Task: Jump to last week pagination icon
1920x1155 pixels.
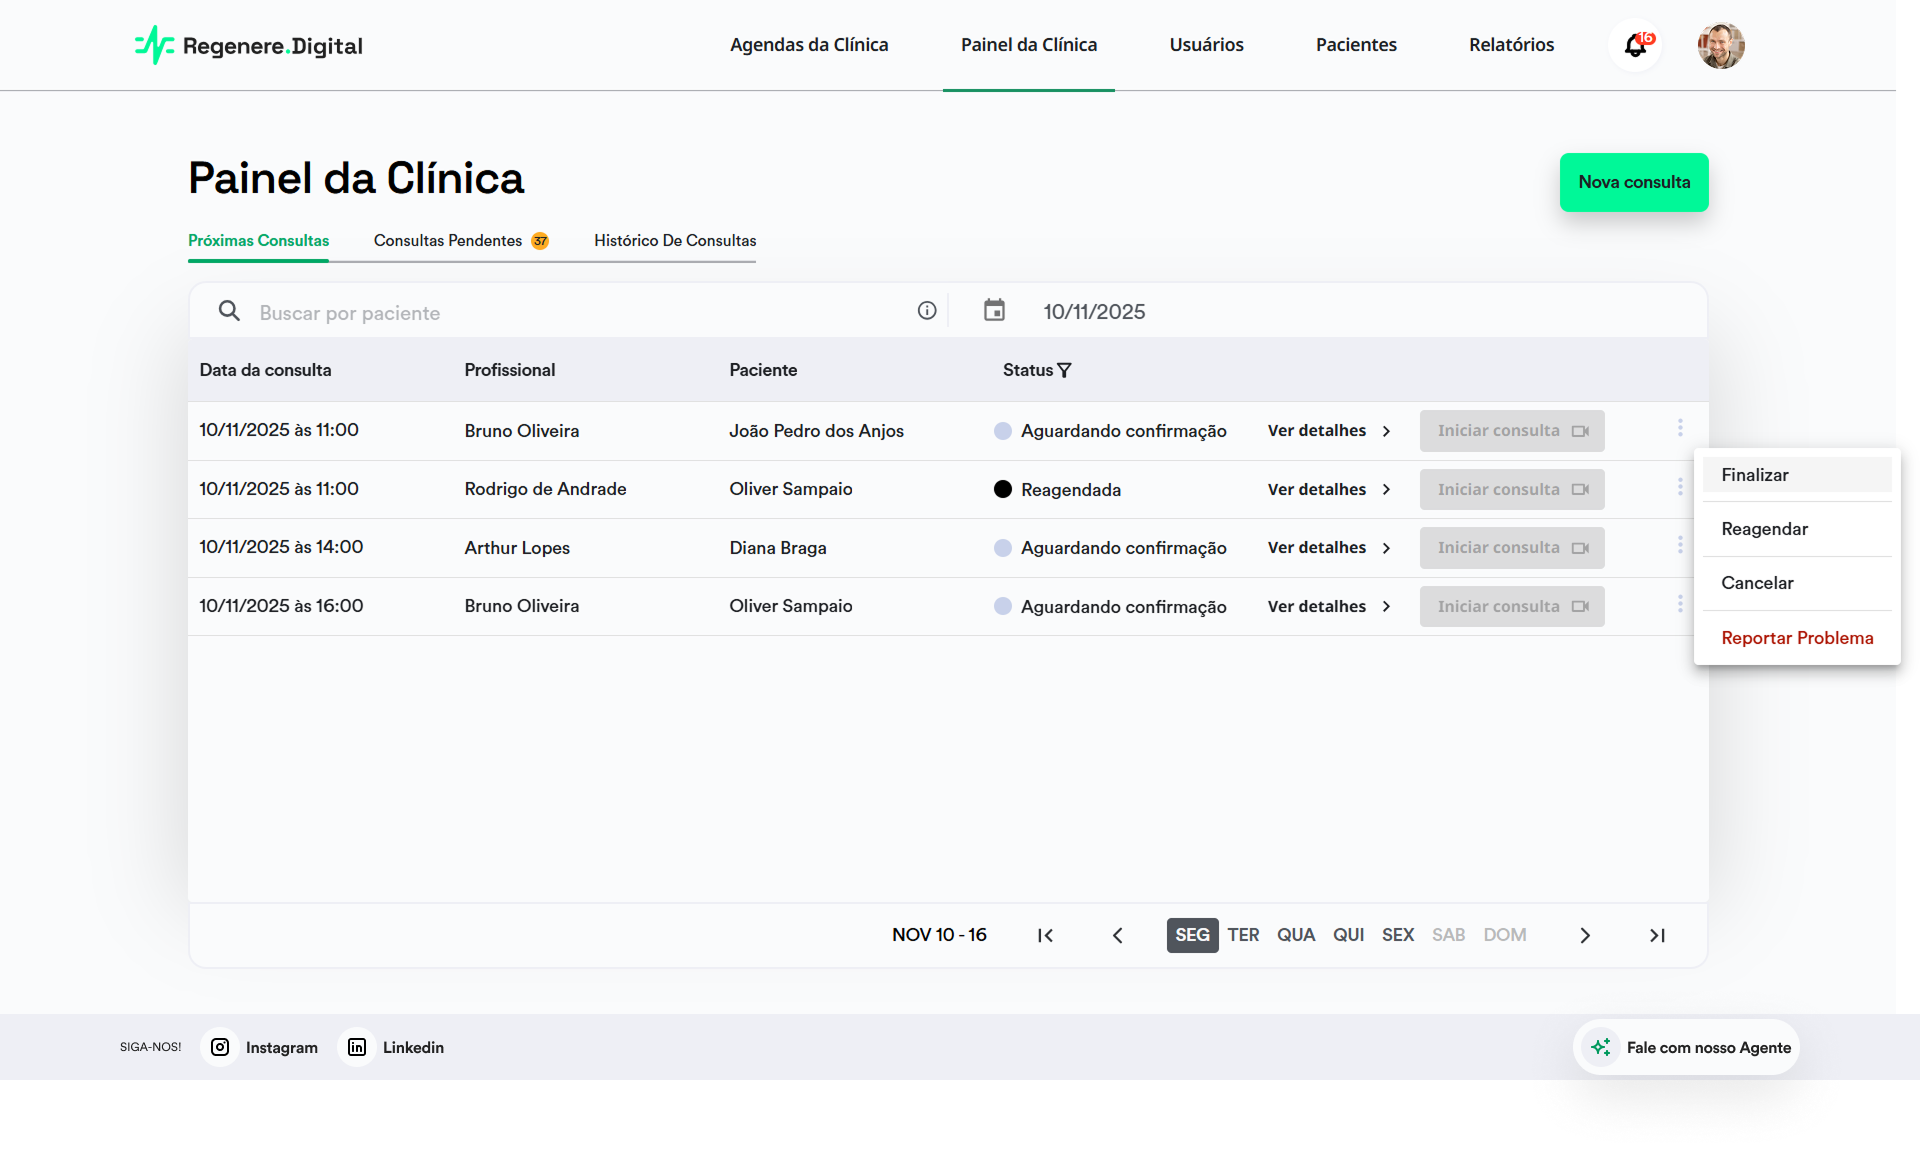Action: tap(1657, 935)
